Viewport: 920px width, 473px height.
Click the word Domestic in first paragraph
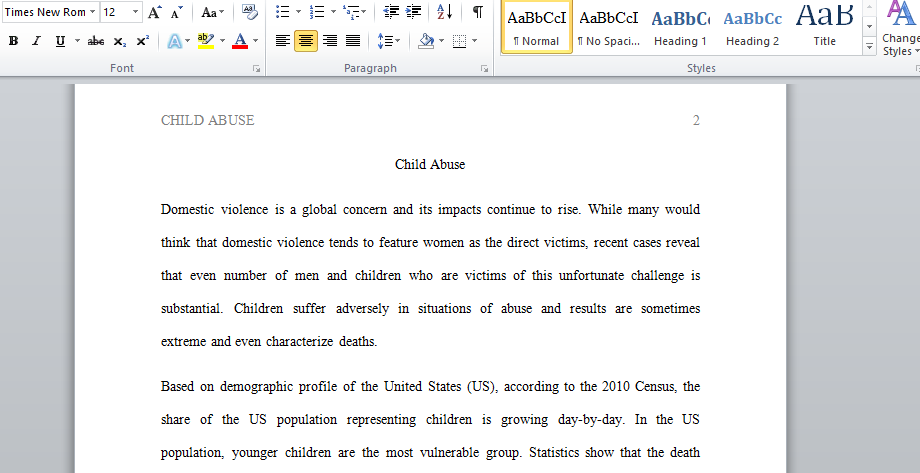188,210
